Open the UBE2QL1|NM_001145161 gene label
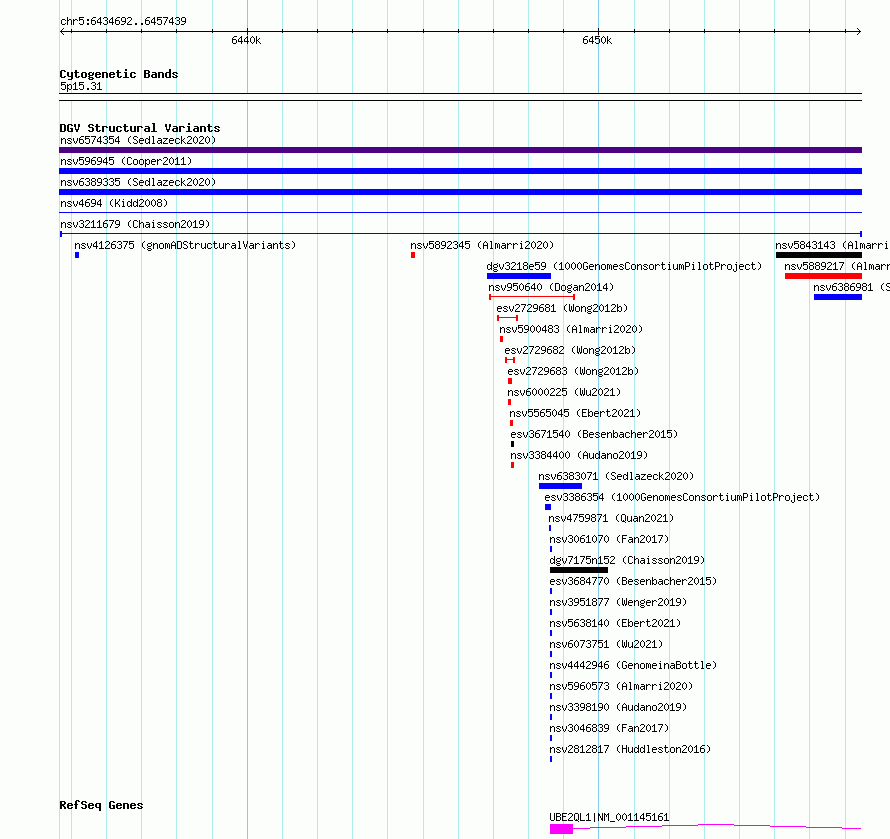 [609, 817]
